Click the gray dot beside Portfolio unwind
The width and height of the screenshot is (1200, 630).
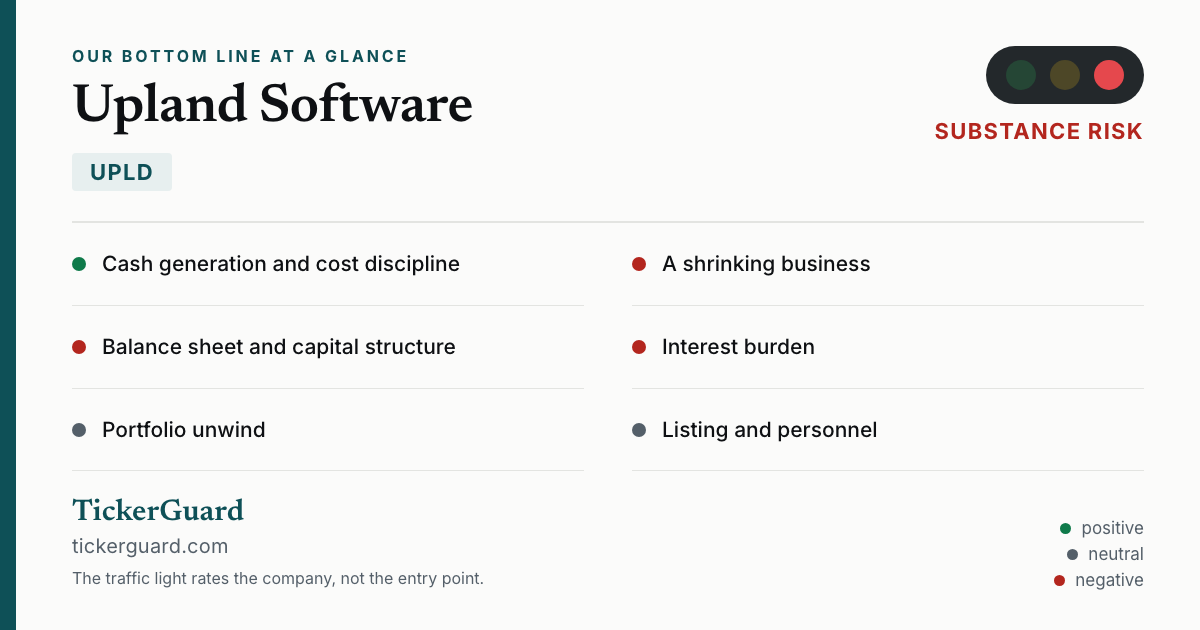click(79, 430)
